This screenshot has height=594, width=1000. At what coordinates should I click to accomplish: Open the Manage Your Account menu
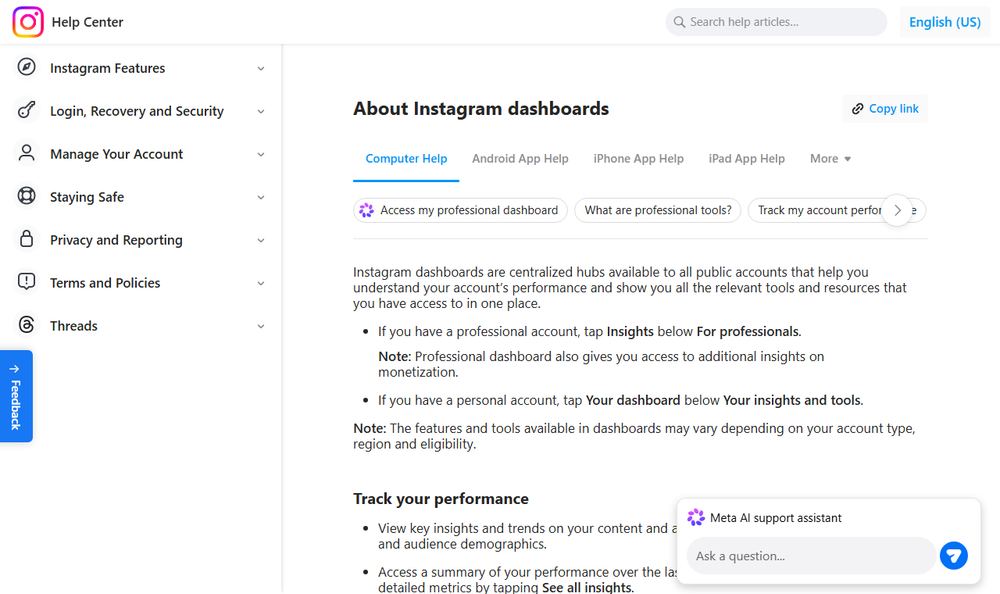click(x=141, y=154)
